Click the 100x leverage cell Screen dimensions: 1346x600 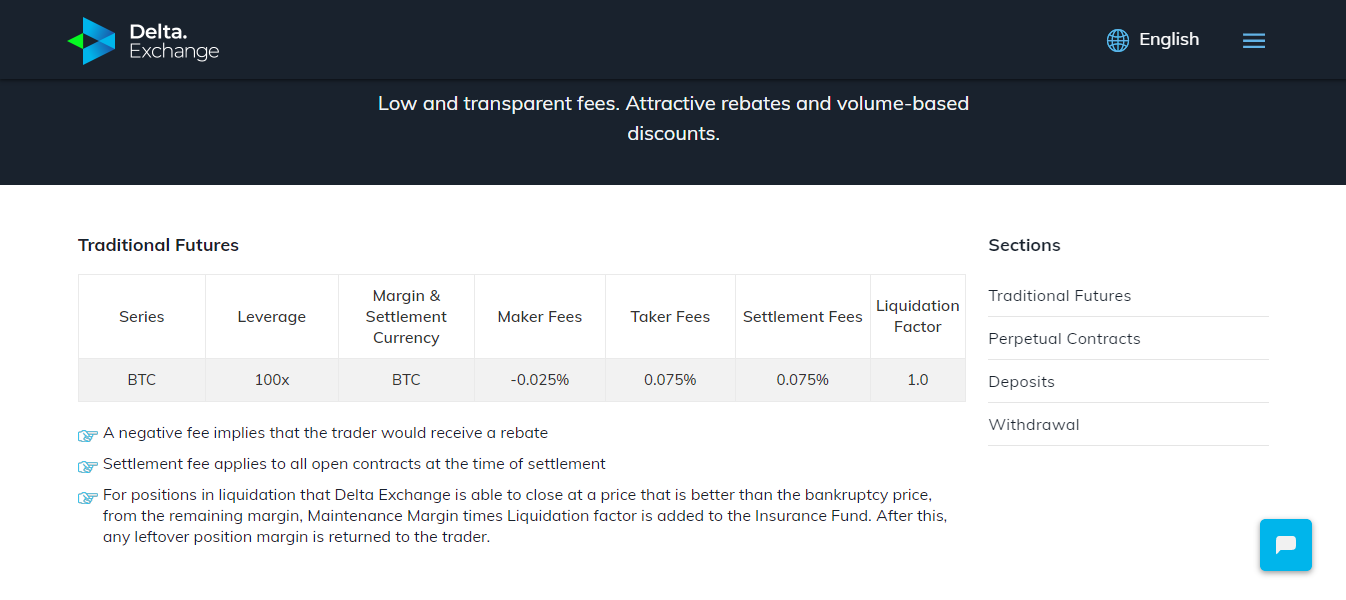pyautogui.click(x=272, y=380)
